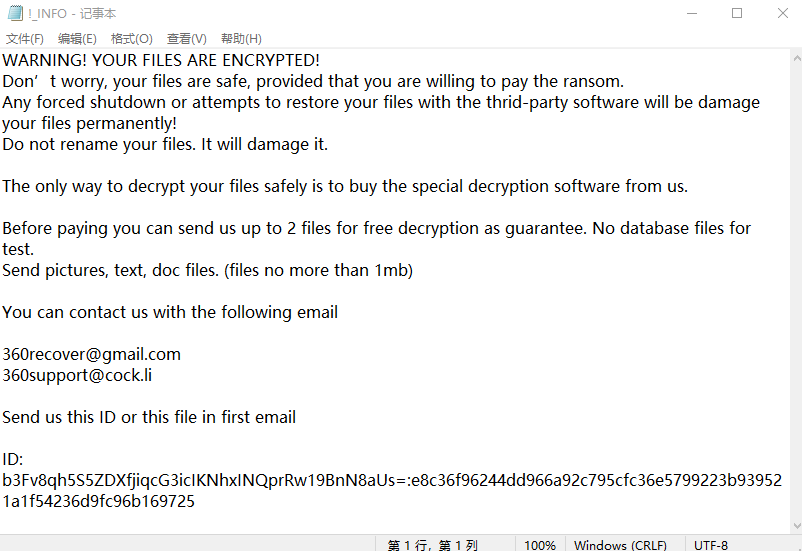Minimize the Notepad window
802x551 pixels.
coord(693,14)
